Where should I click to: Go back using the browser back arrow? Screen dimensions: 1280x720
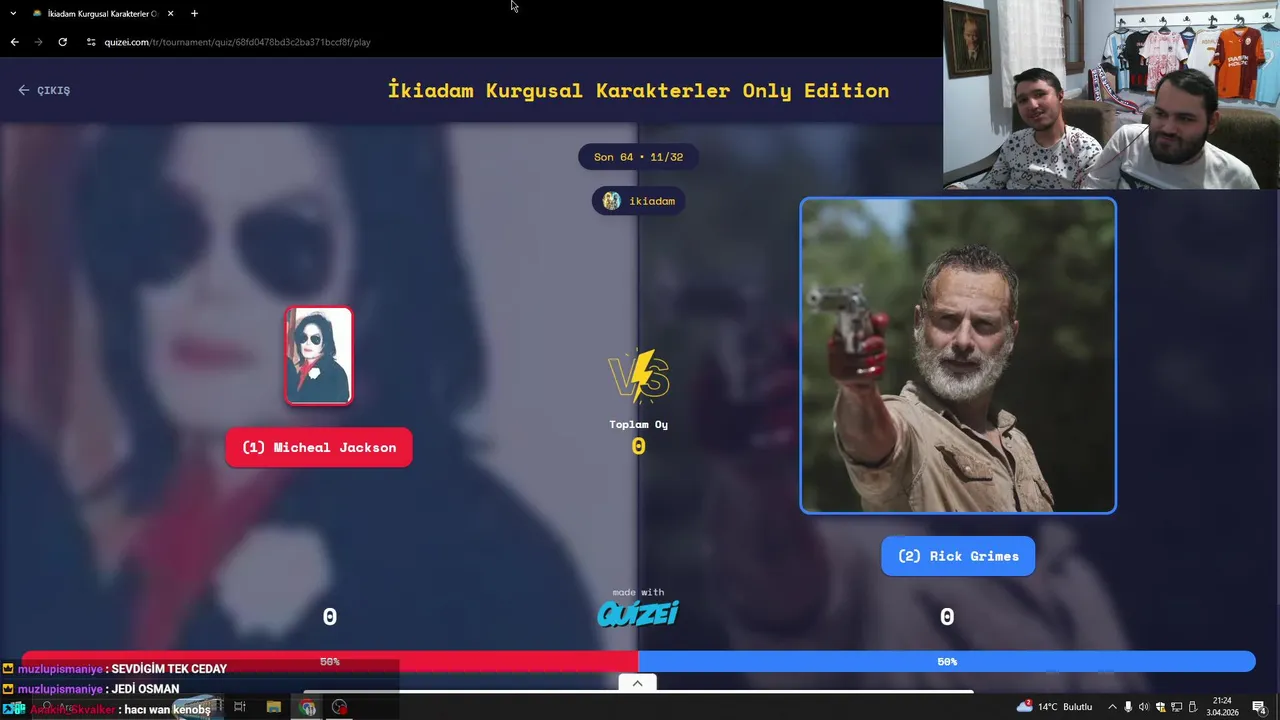pos(14,42)
